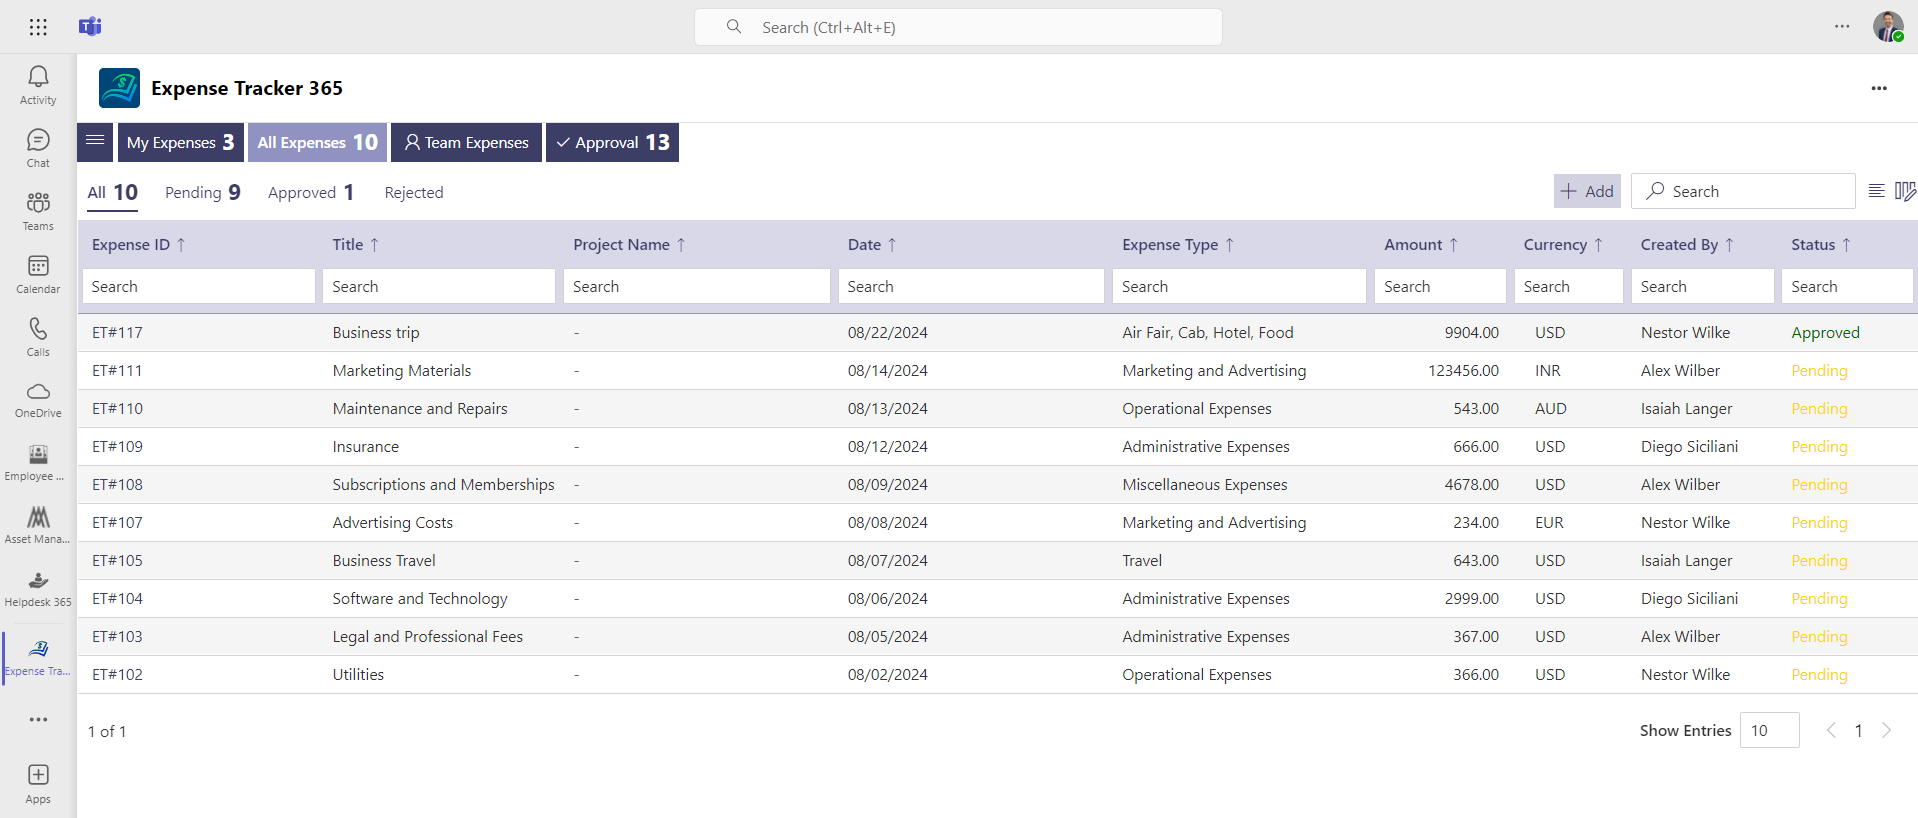This screenshot has width=1918, height=818.
Task: Open Calendar in the sidebar
Action: (x=38, y=274)
